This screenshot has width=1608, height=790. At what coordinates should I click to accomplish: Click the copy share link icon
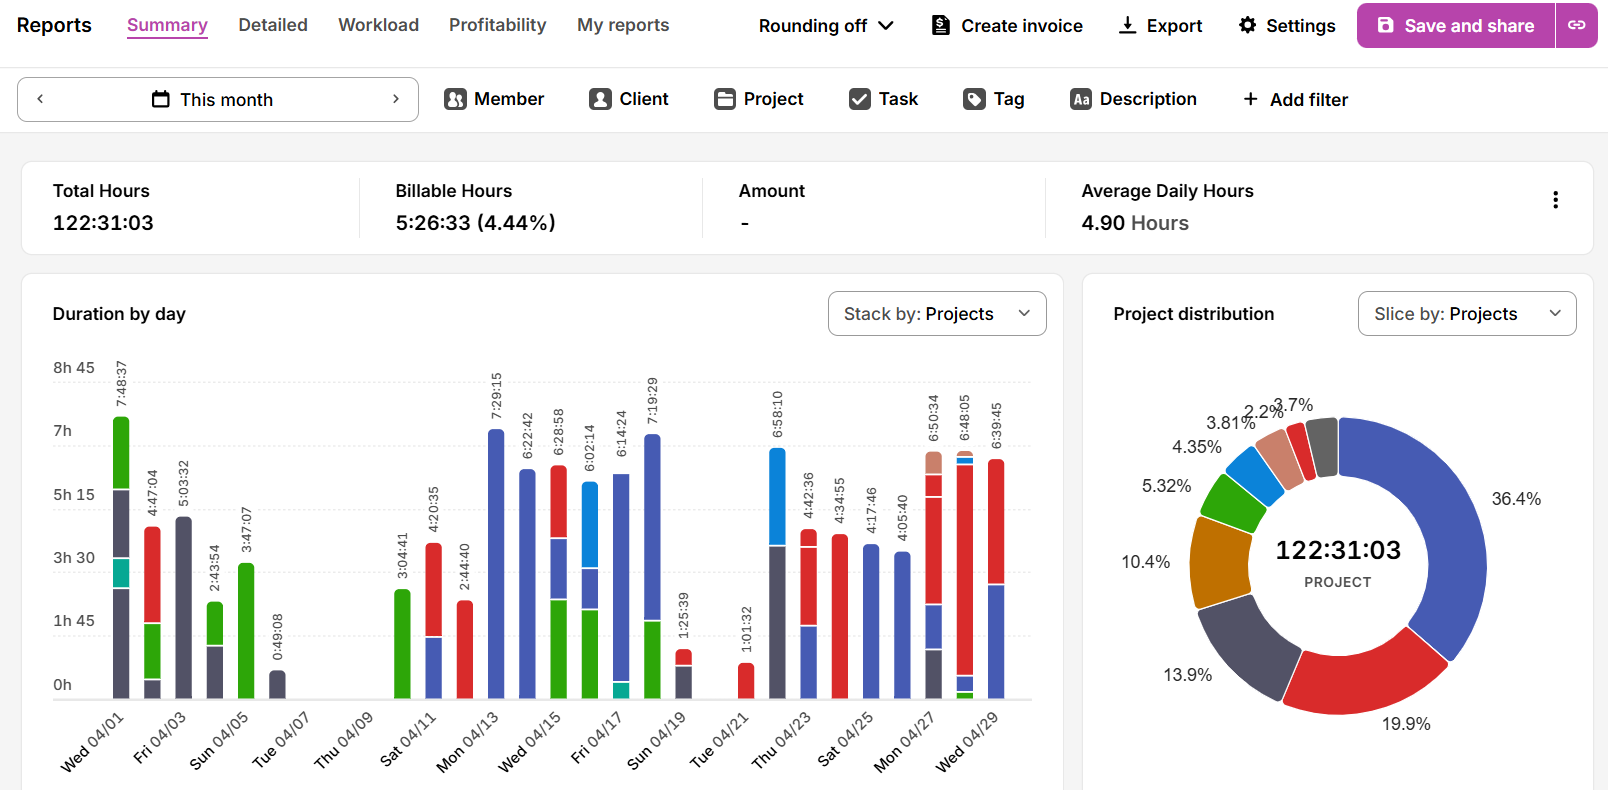(1577, 25)
